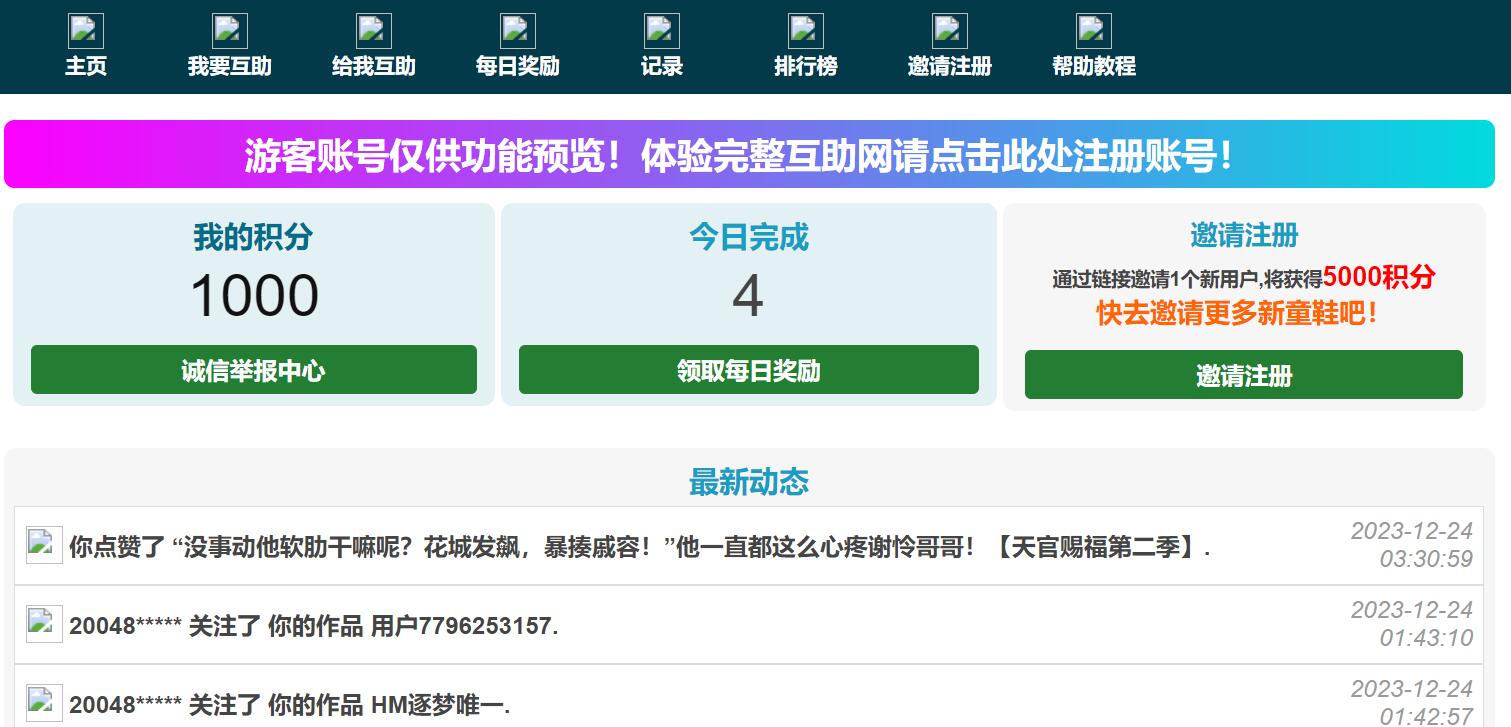Click the 主页 home icon
The width and height of the screenshot is (1511, 727).
86,31
